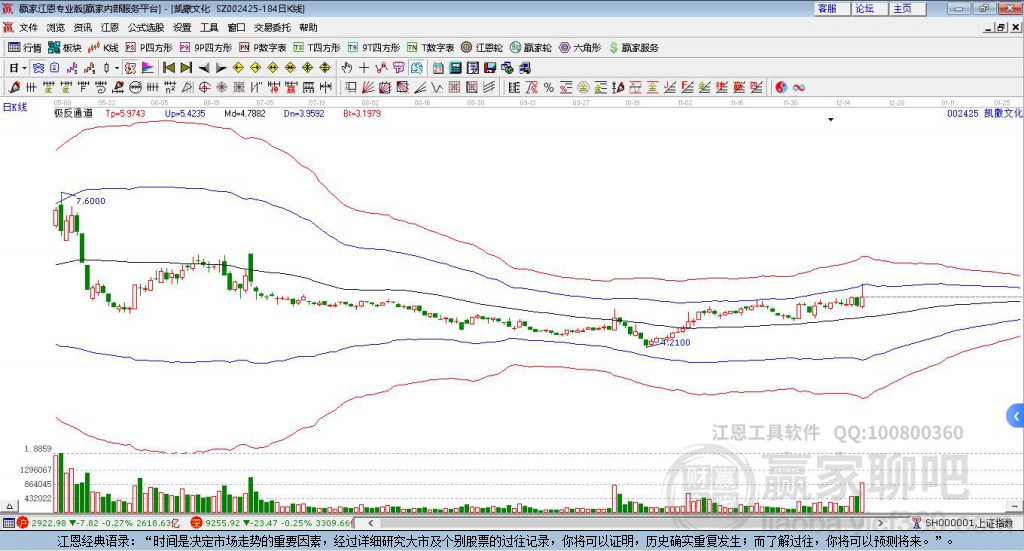Open the 行情 quotes view
Screen dimensions: 1024x551
click(24, 48)
